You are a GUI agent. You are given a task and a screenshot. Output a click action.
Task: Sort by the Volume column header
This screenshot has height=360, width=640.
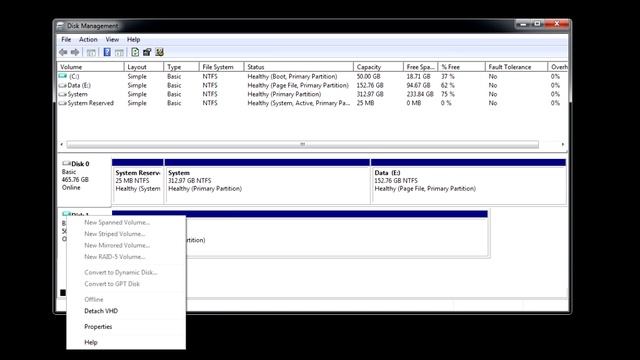[90, 67]
